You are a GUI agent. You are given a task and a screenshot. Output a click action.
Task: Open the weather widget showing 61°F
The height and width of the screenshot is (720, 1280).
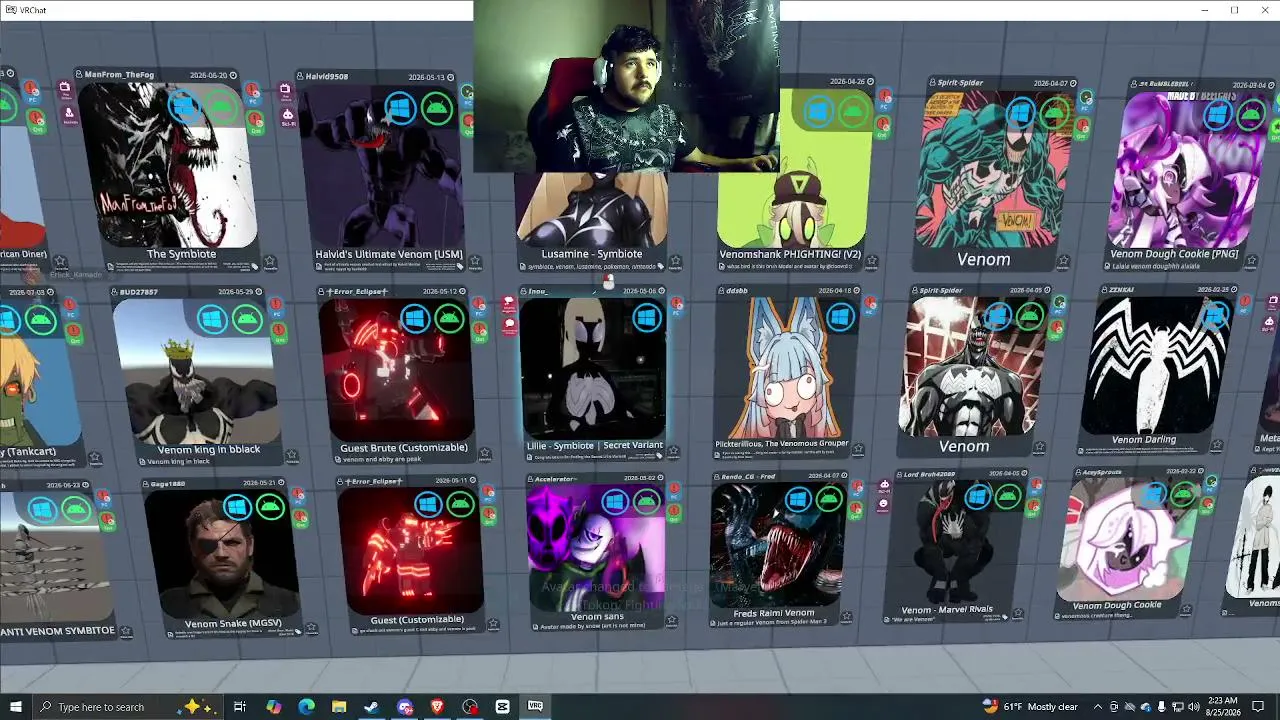[x=1030, y=707]
